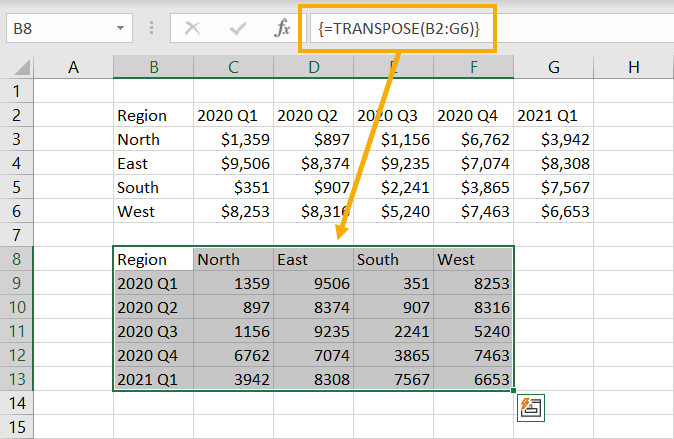
Task: Select row 8 header
Action: click(x=16, y=259)
